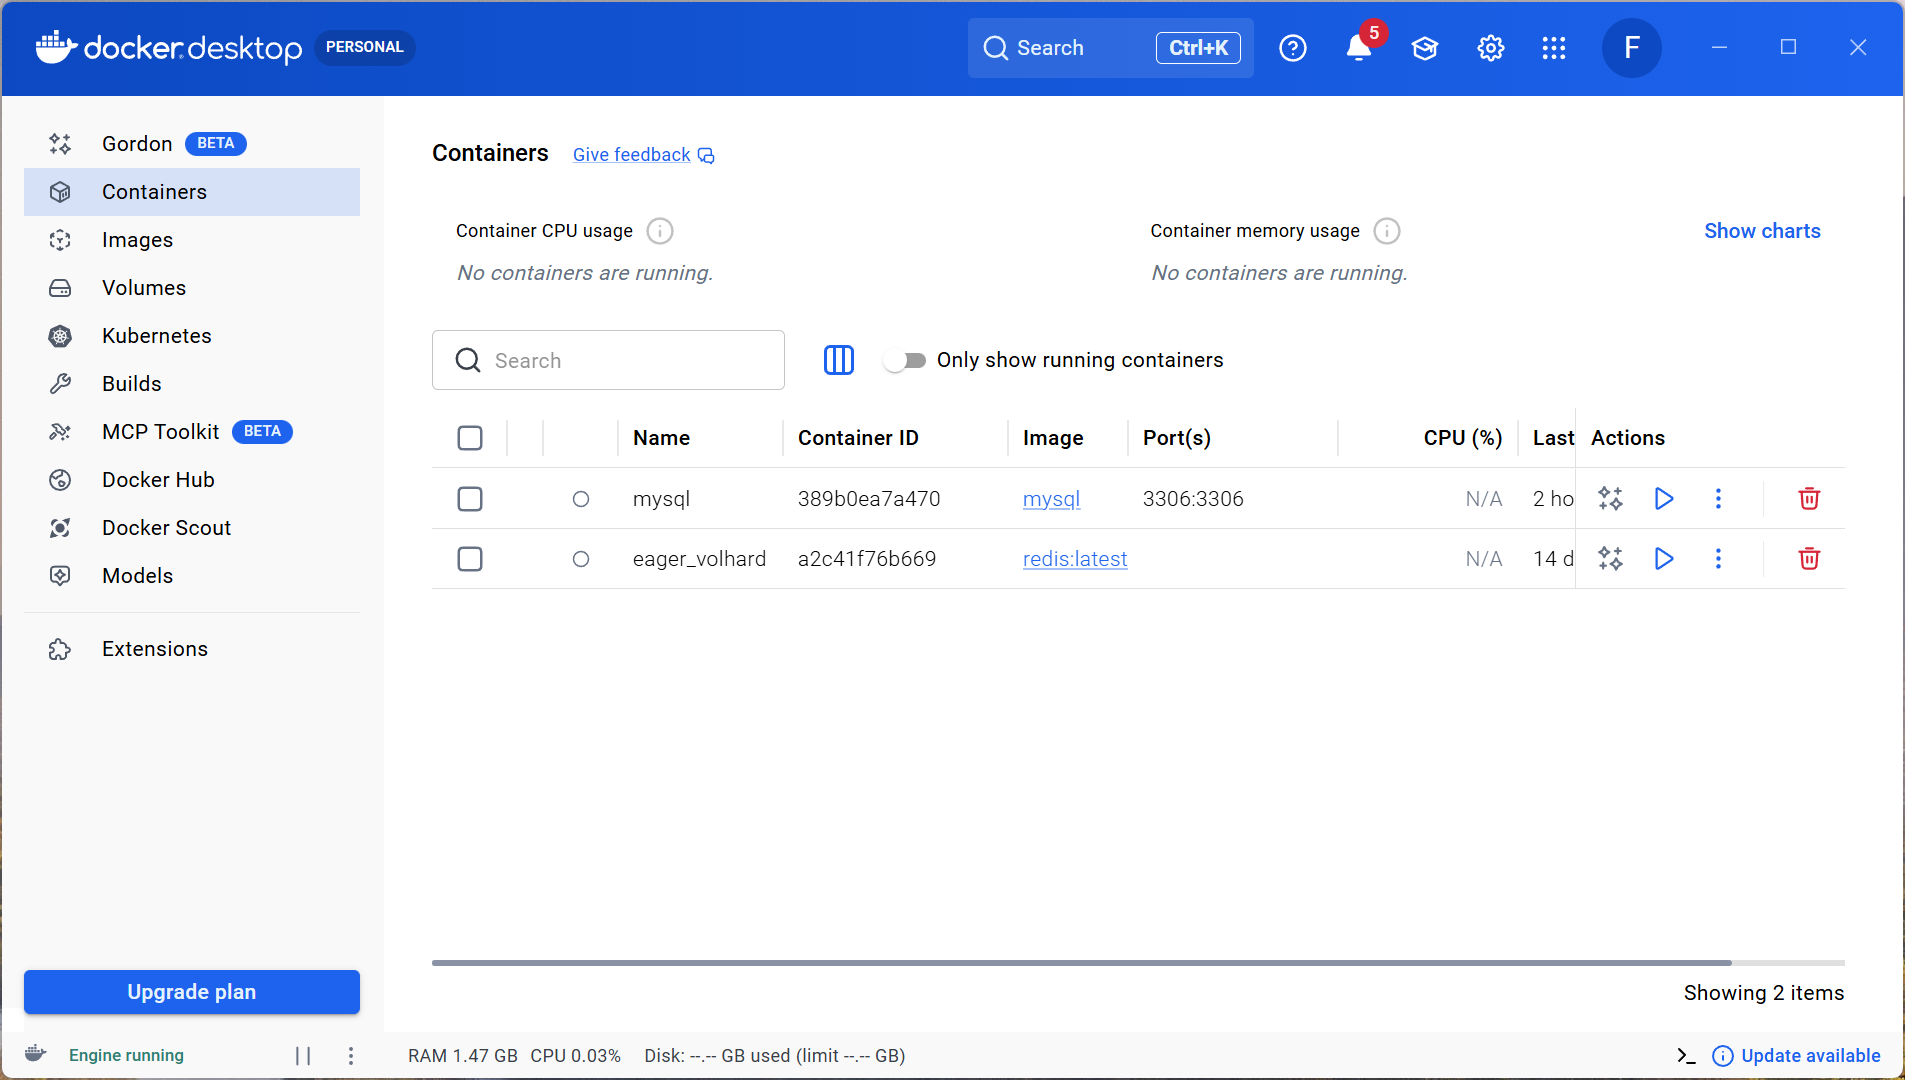Click the Docker Scout sidebar icon
Viewport: 1905px width, 1080px height.
(x=60, y=528)
